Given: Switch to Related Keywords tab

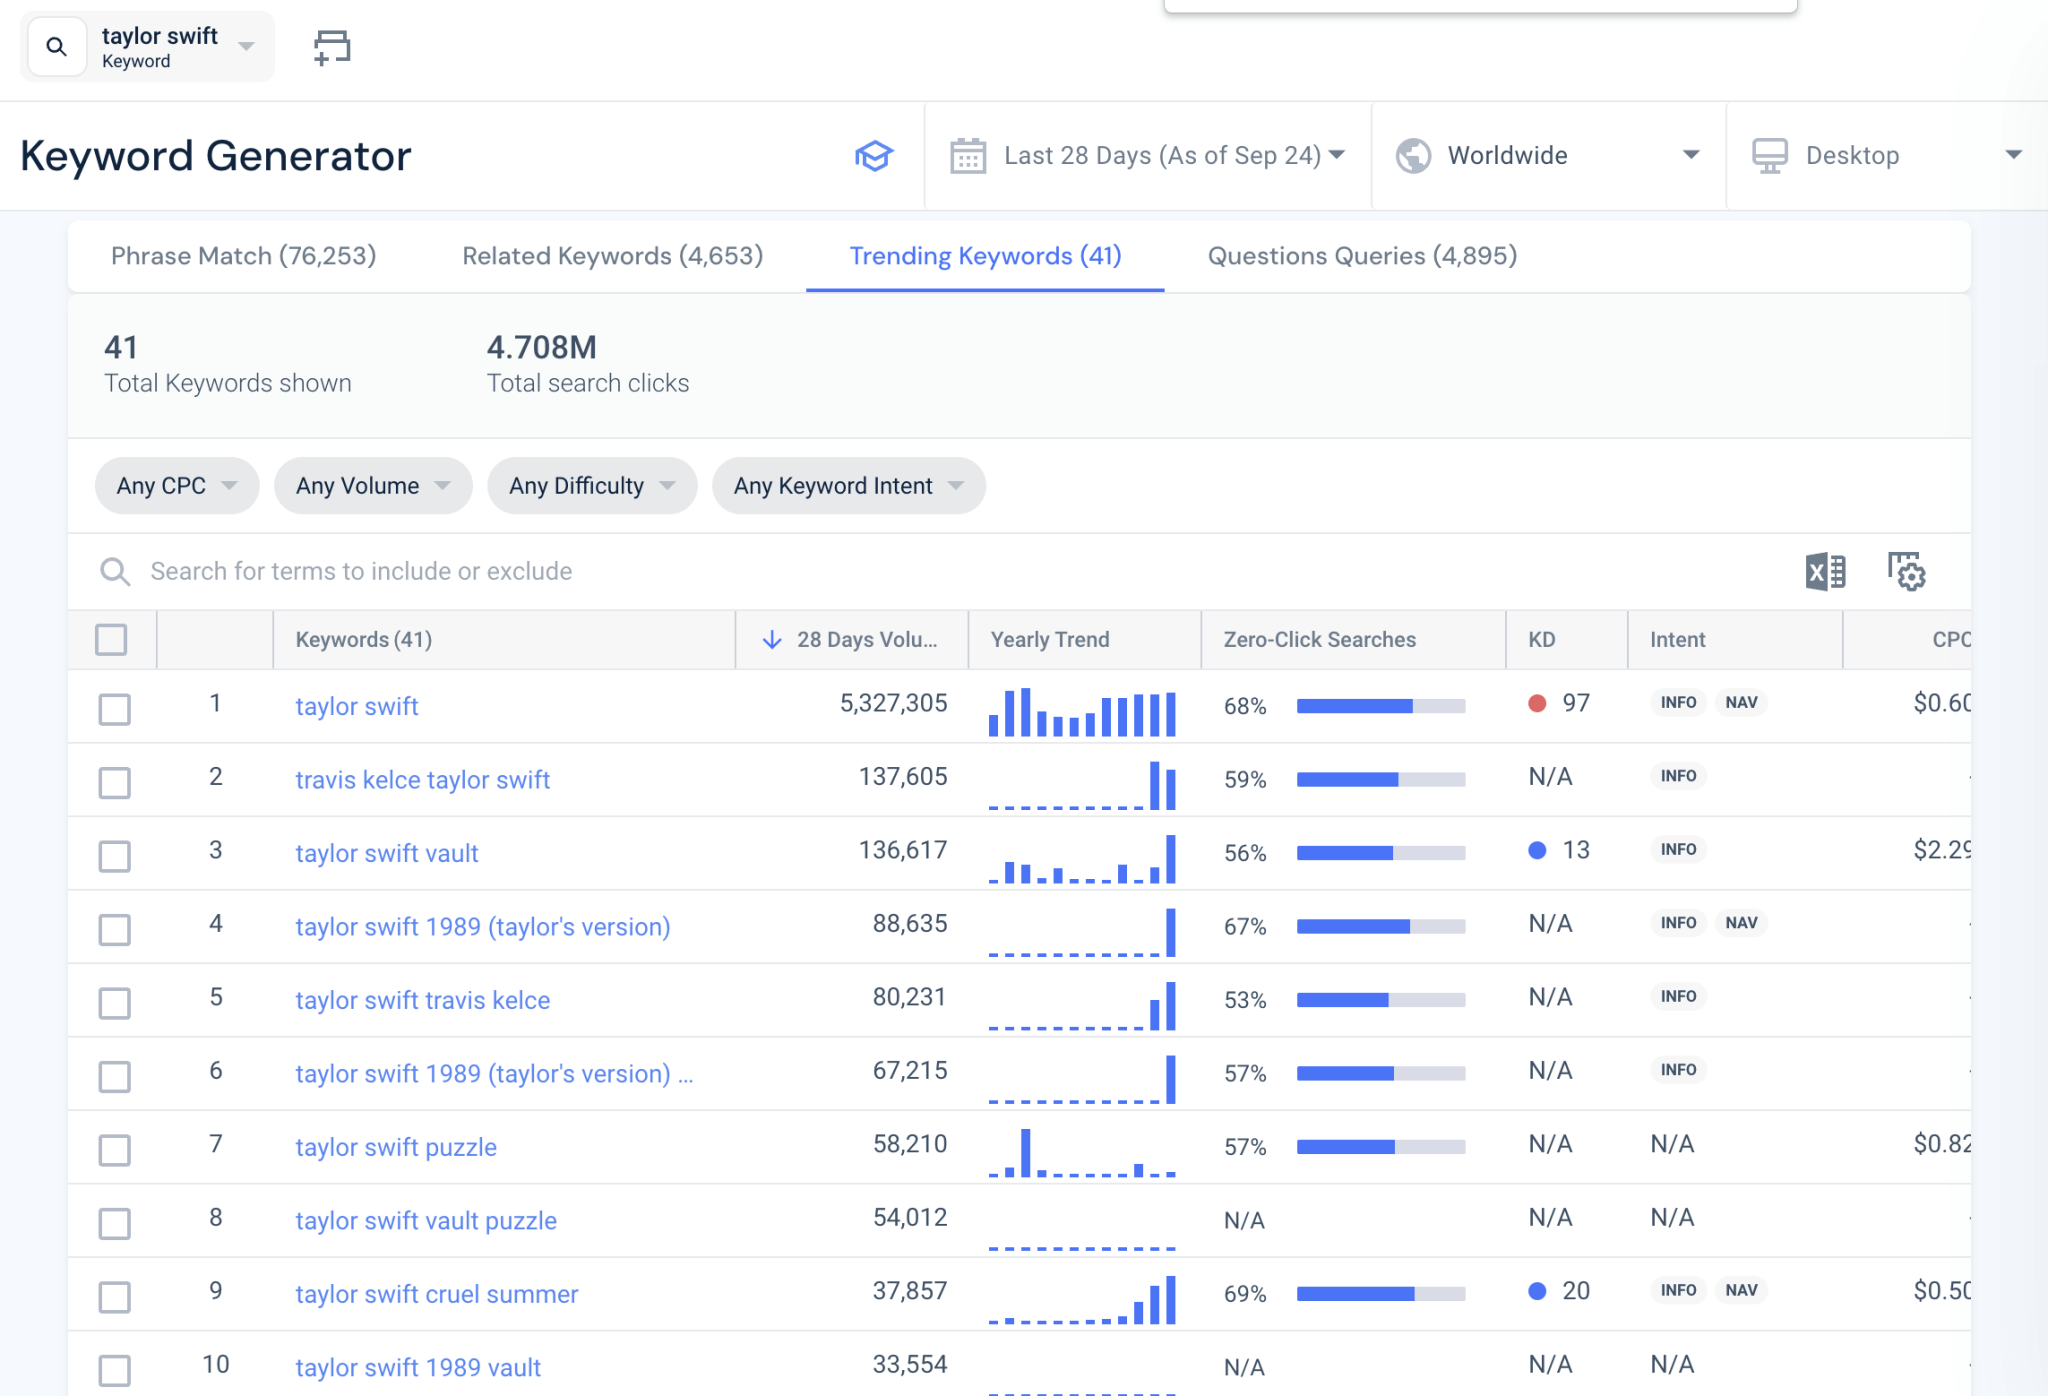Looking at the screenshot, I should click(612, 256).
